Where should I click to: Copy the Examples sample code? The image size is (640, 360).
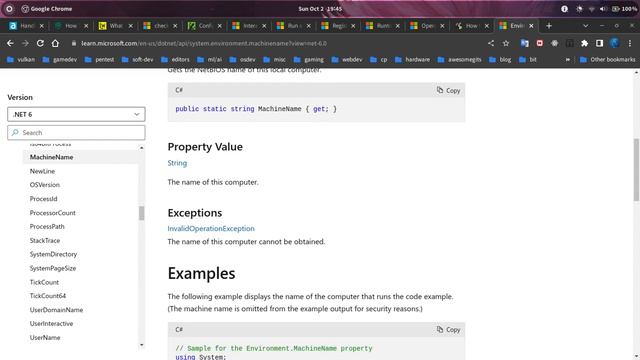pos(448,329)
